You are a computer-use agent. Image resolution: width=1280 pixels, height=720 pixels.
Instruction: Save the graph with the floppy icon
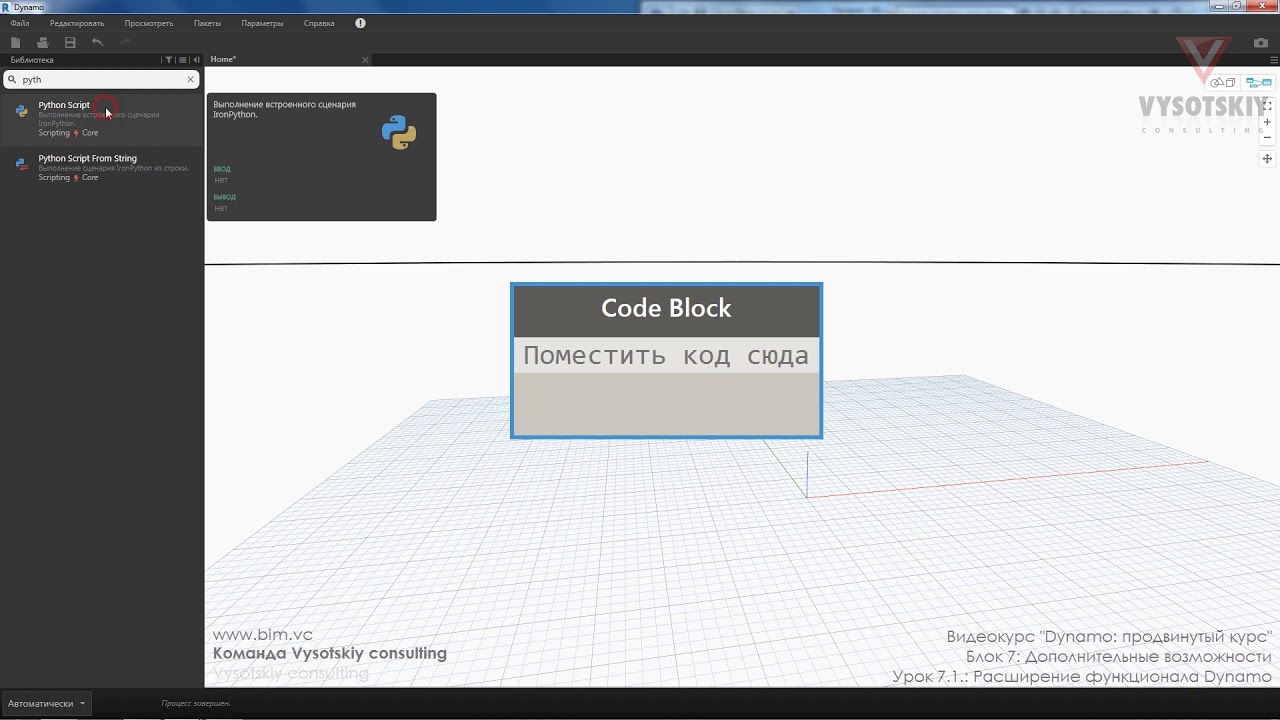point(70,42)
